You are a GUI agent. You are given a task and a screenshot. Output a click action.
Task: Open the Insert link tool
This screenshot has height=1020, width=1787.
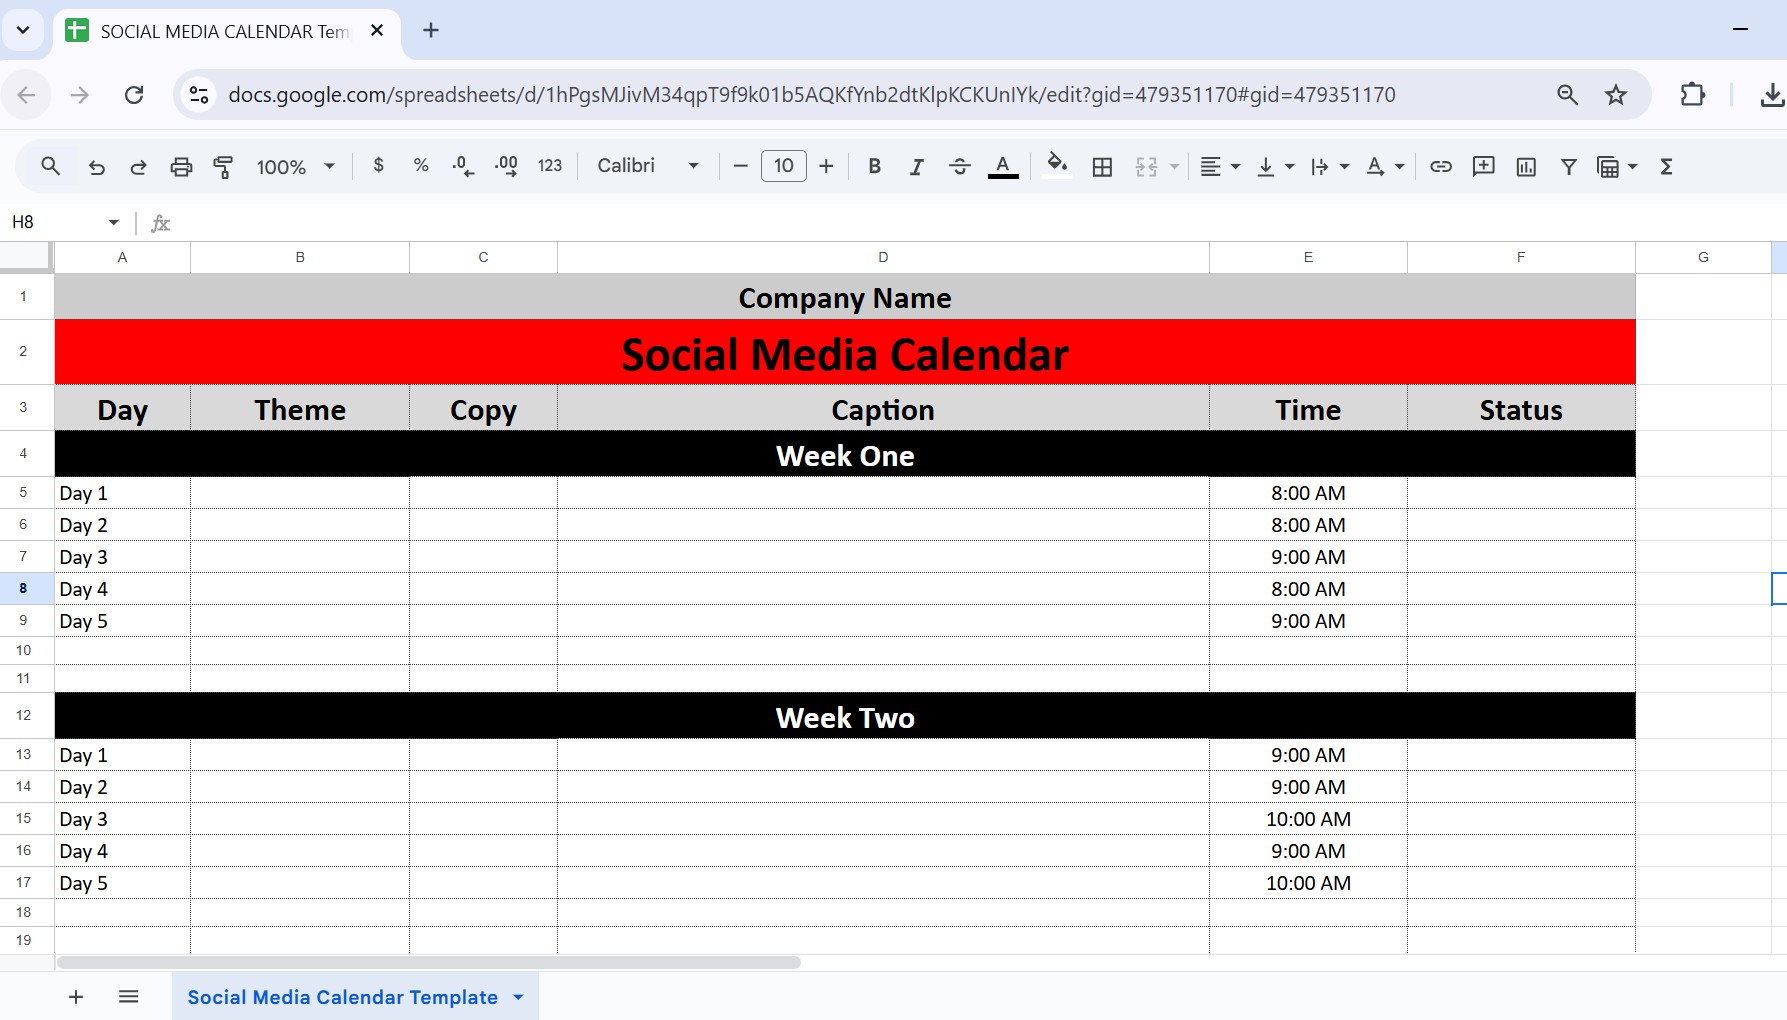1441,166
